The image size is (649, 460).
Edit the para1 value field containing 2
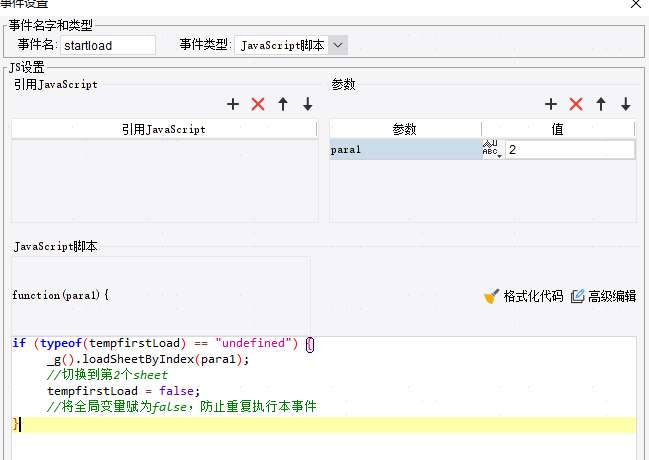point(570,149)
